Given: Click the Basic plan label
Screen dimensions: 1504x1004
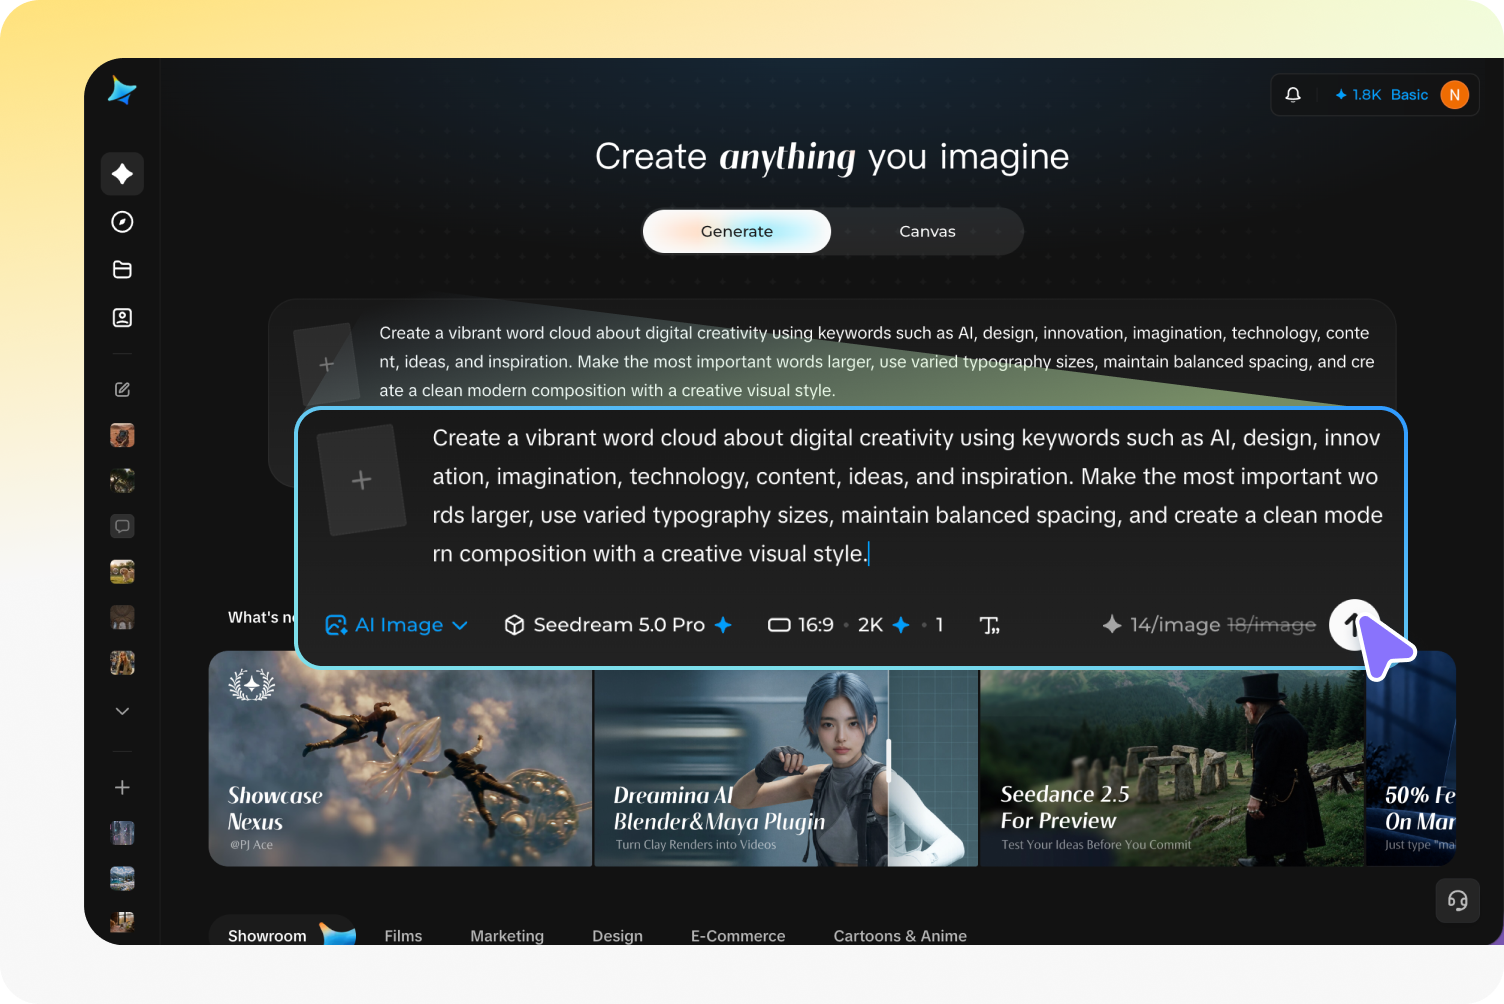Looking at the screenshot, I should tap(1409, 95).
